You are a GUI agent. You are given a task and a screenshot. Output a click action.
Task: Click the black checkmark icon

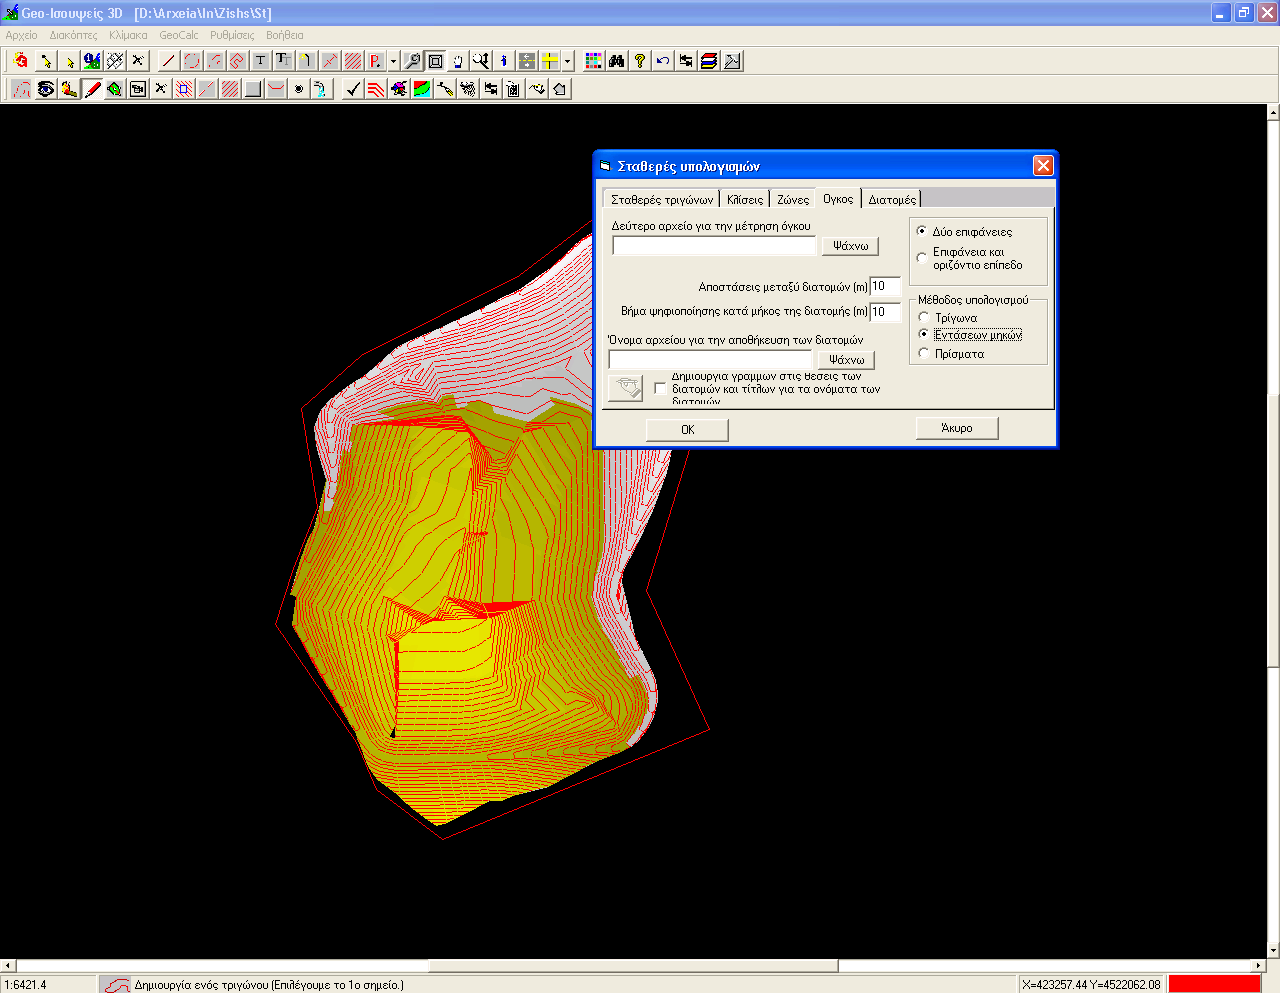[x=353, y=89]
